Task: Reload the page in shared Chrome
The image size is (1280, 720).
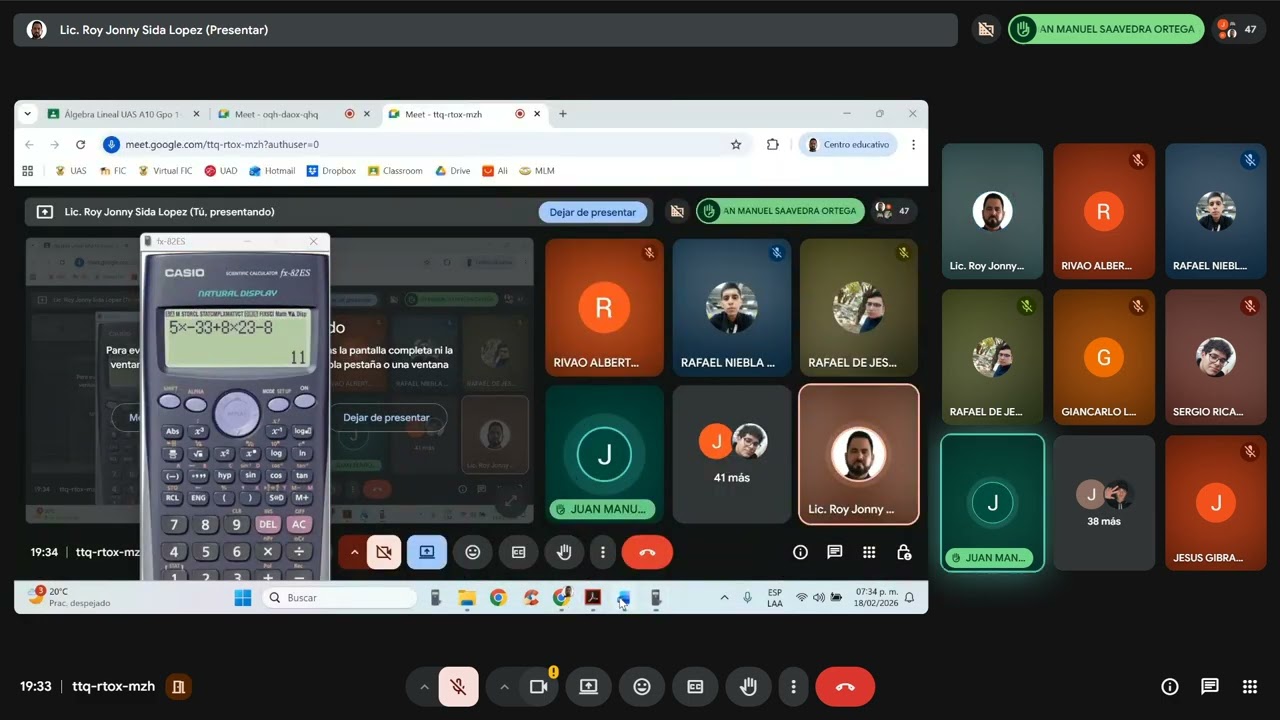Action: [81, 145]
